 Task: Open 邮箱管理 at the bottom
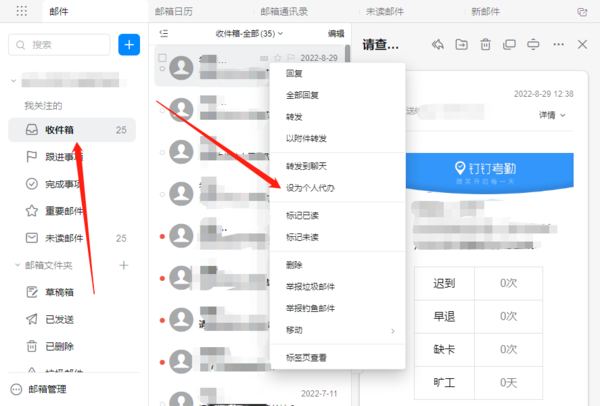point(39,389)
